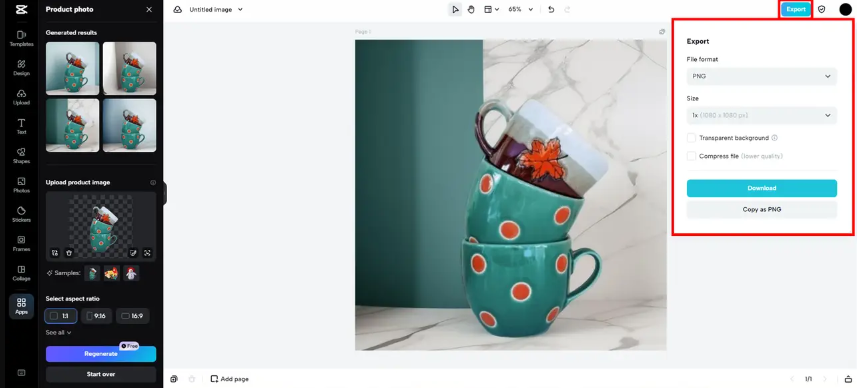Image resolution: width=857 pixels, height=388 pixels.
Task: Open the profile avatar menu
Action: tap(846, 9)
